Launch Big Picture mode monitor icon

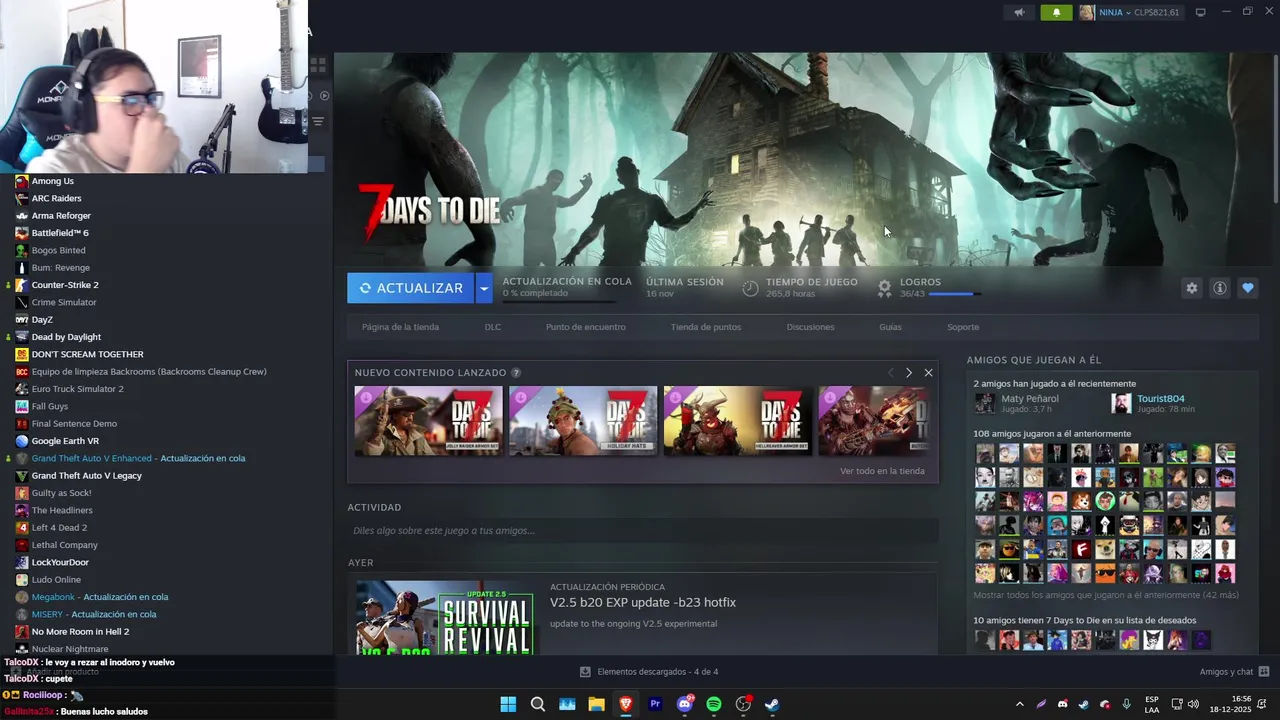click(x=1200, y=12)
